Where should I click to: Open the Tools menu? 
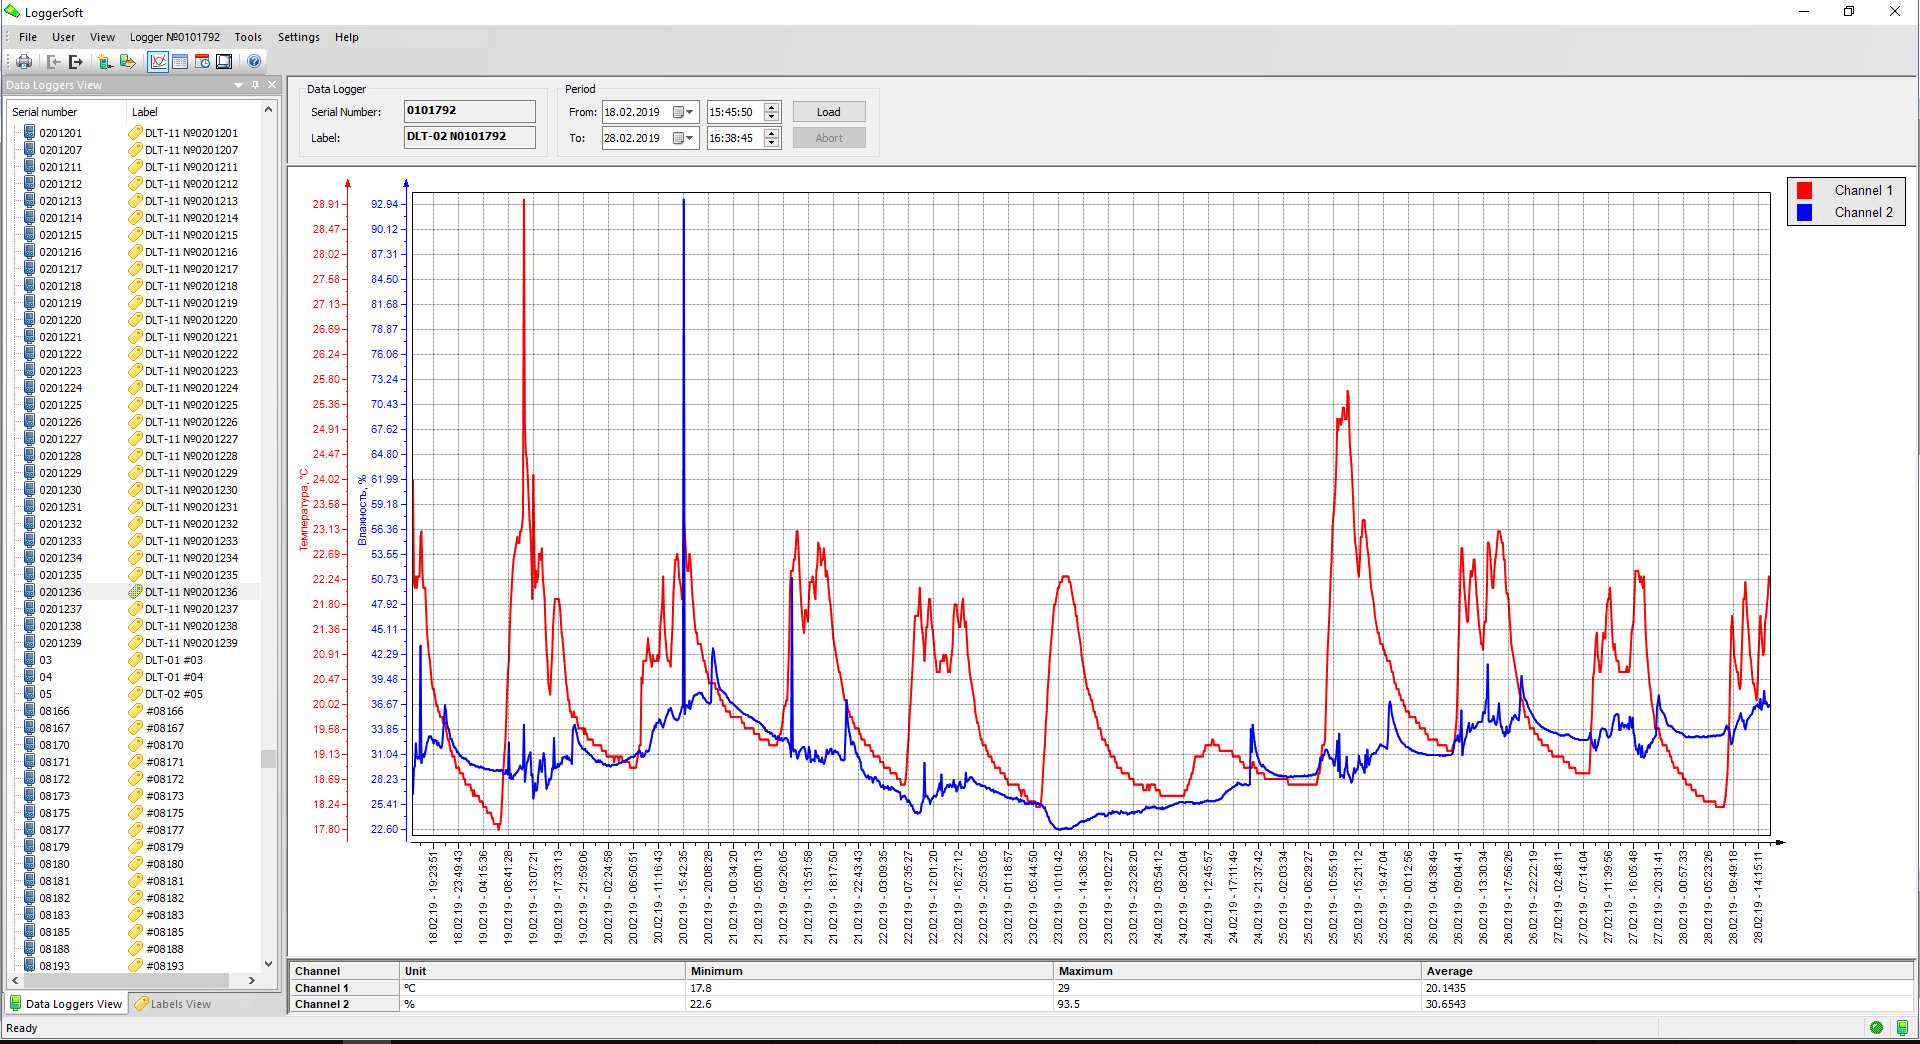[x=248, y=37]
